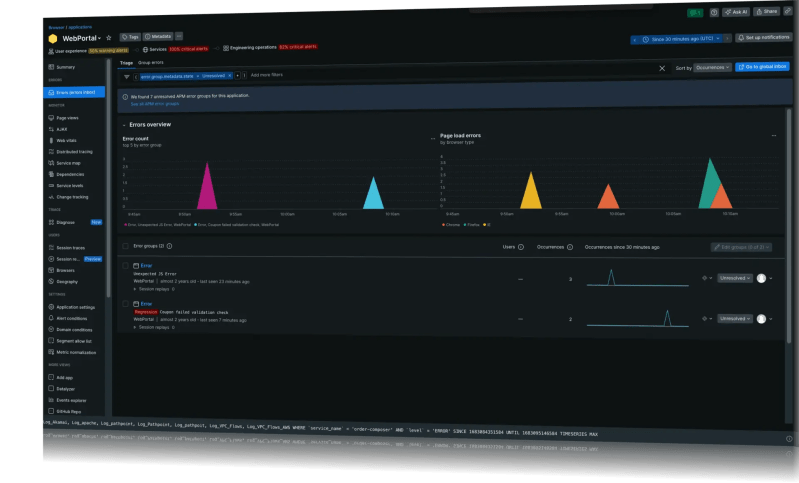Image resolution: width=799 pixels, height=483 pixels.
Task: Check the Unexpected JS Error row checkbox
Action: [x=125, y=265]
